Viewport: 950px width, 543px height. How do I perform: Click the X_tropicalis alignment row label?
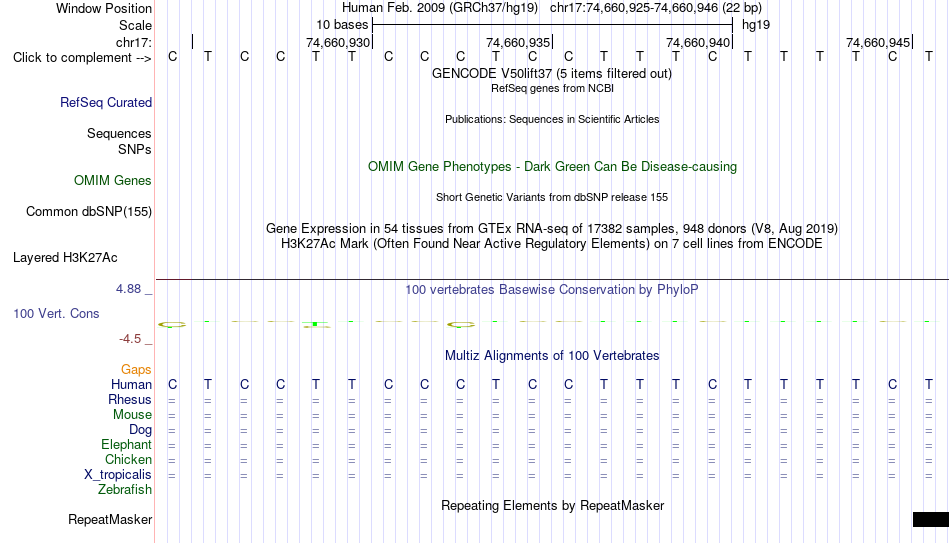pos(118,475)
